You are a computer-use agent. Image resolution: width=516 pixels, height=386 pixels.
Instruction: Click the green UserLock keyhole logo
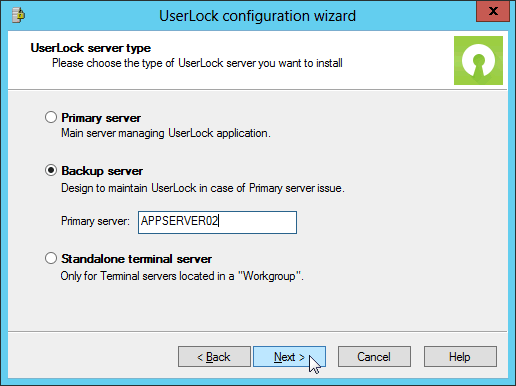point(478,60)
